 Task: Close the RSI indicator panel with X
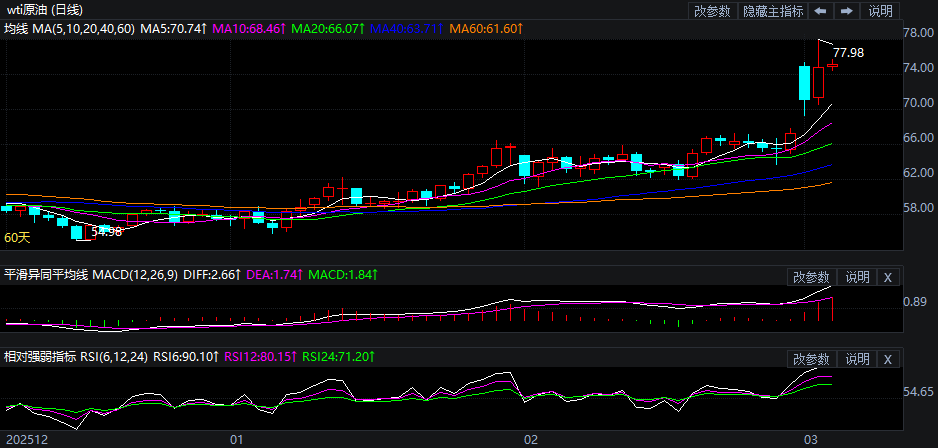point(887,359)
